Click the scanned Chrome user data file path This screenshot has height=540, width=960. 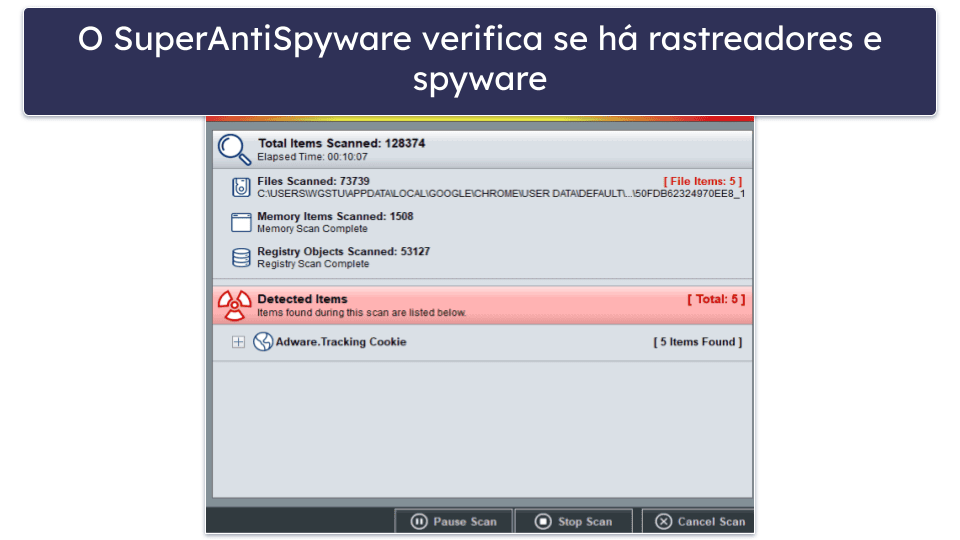pos(501,193)
